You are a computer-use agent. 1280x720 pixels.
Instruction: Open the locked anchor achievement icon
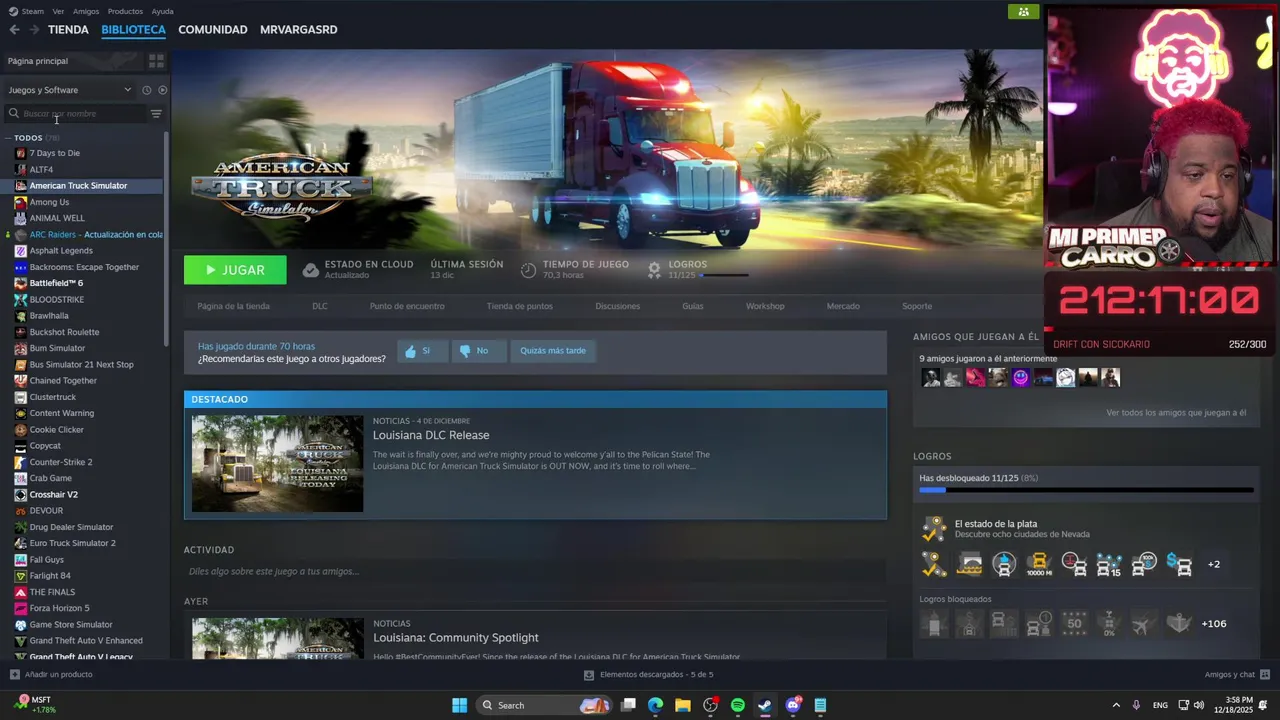tap(1179, 624)
